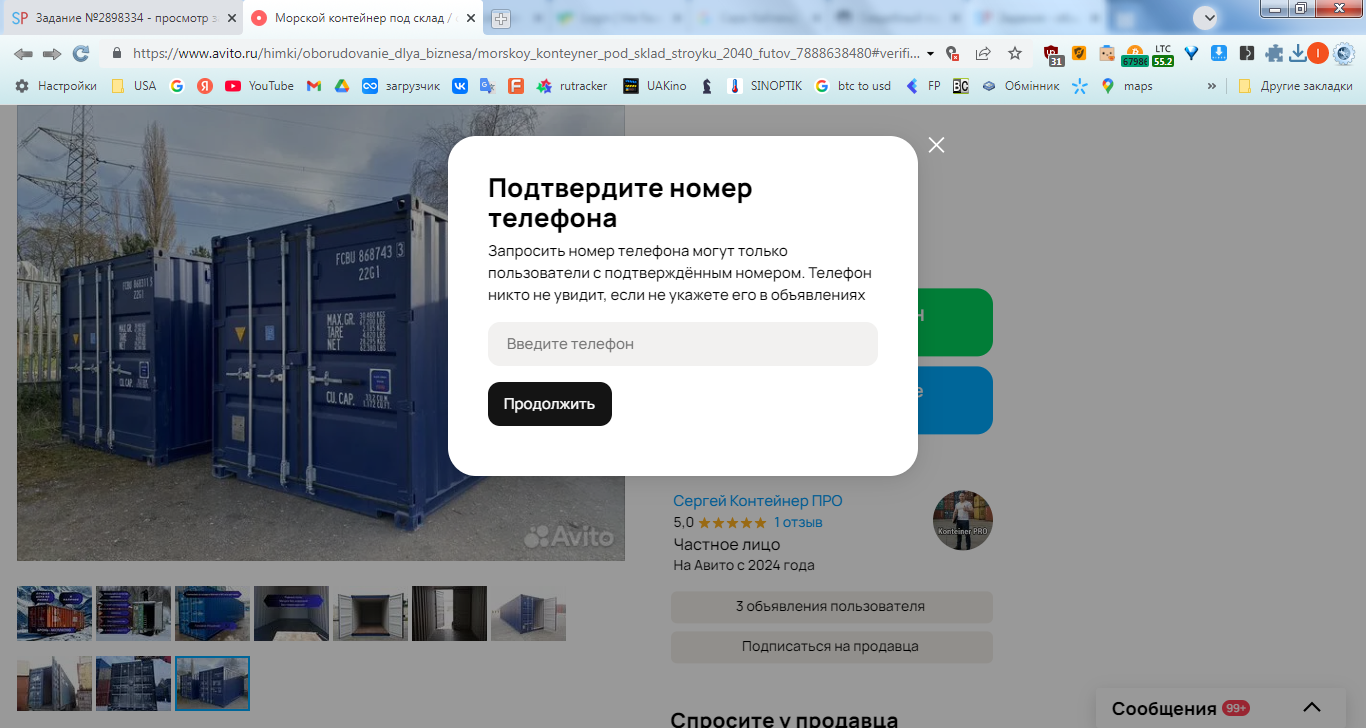Open the rutracker bookmark
1366x728 pixels.
coord(572,86)
